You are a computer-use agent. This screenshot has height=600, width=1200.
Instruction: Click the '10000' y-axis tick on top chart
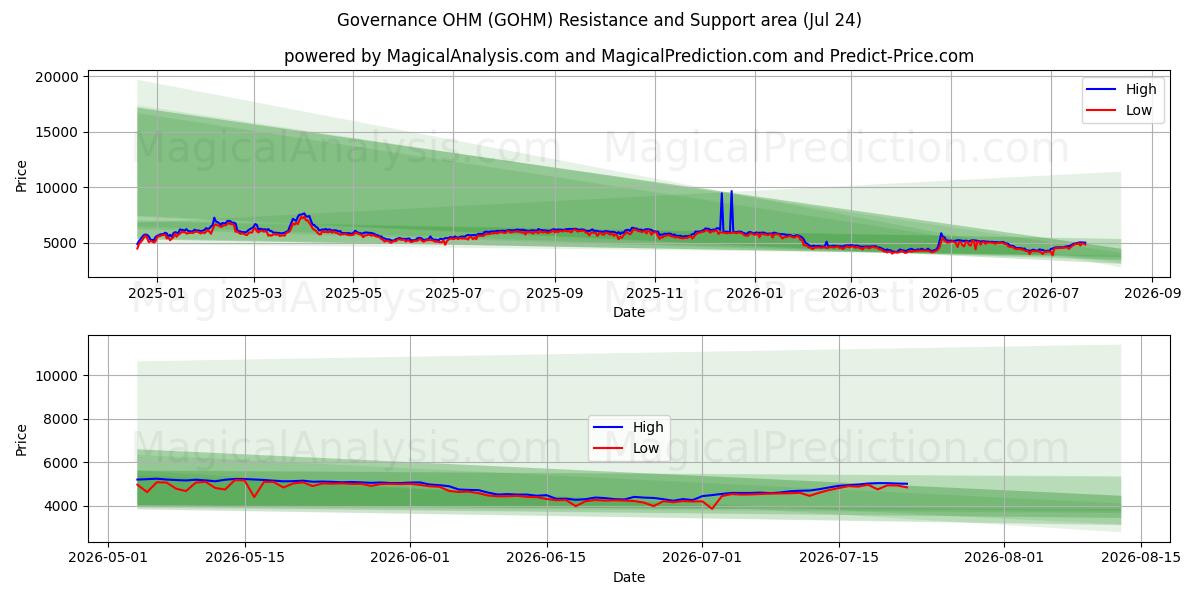pos(56,188)
